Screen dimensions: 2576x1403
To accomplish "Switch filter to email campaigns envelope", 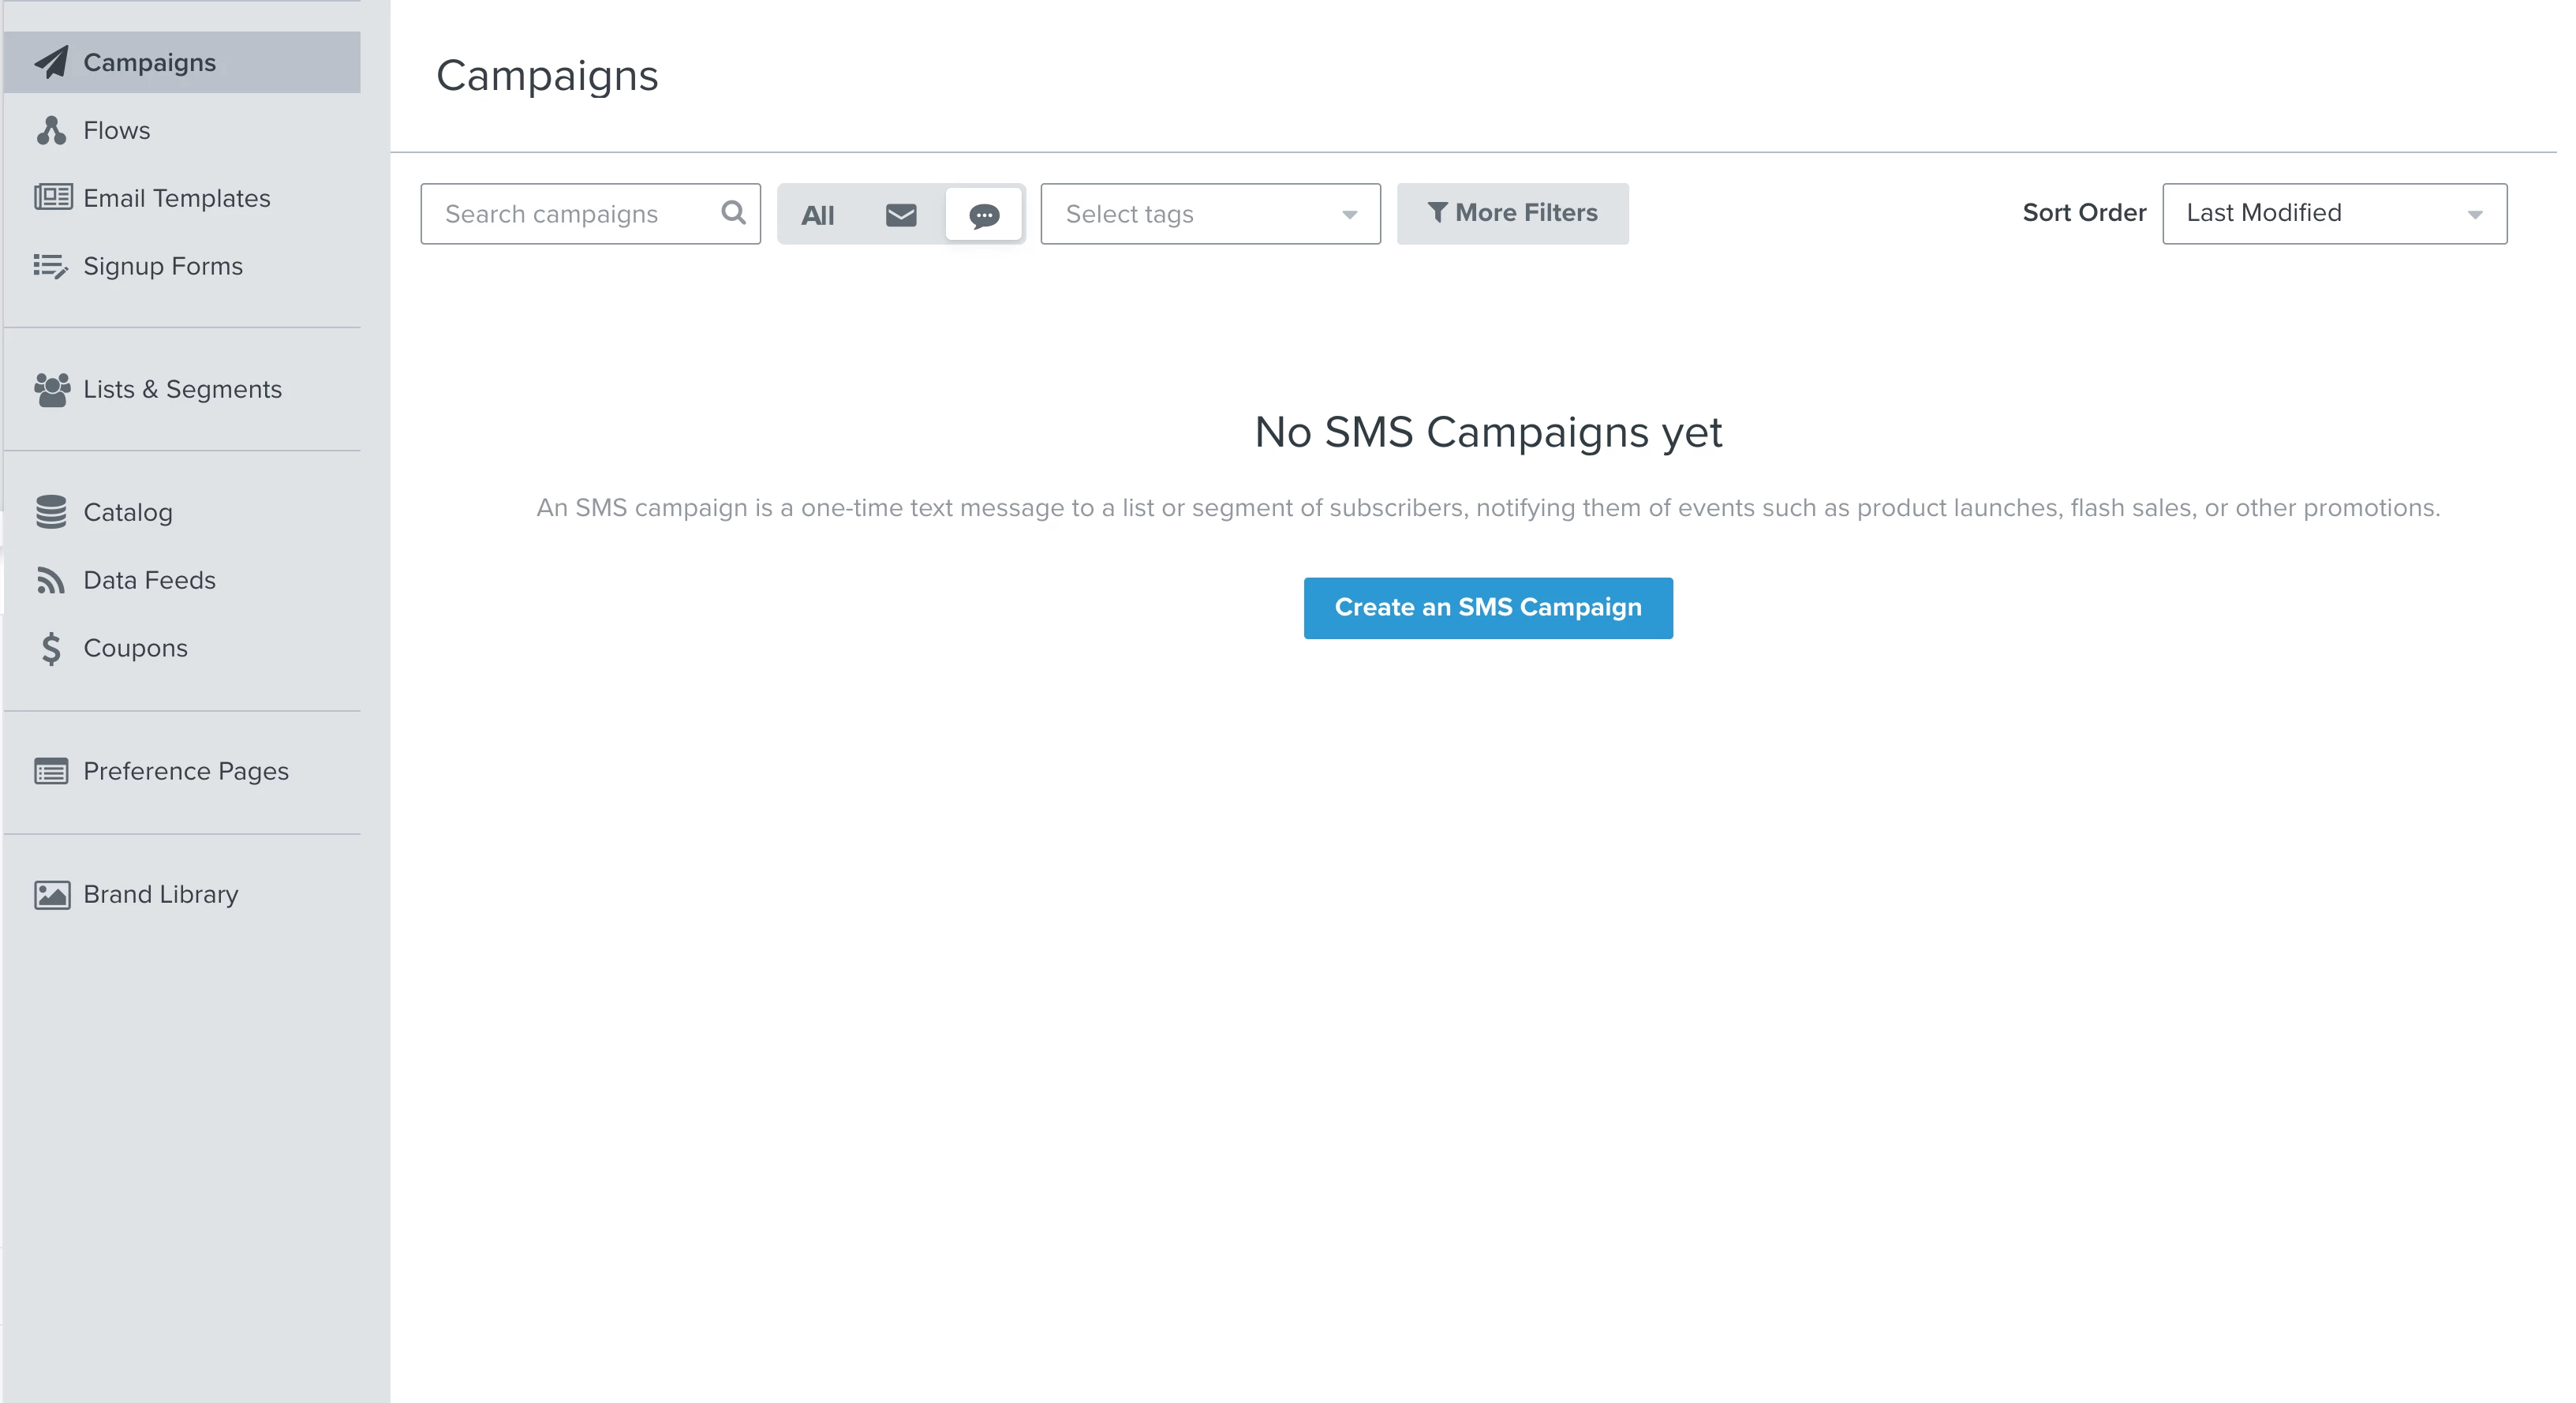I will click(x=900, y=214).
